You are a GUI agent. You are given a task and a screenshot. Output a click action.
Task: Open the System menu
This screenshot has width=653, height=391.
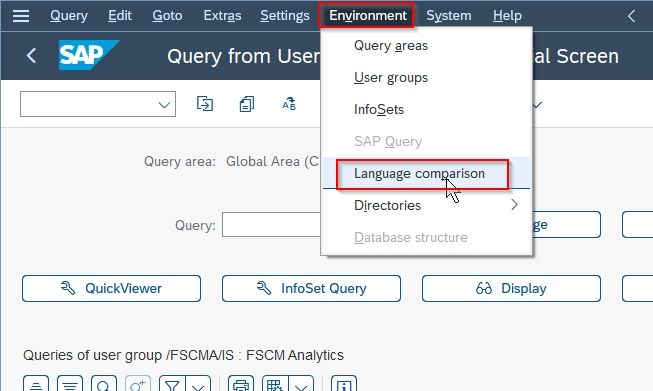(449, 16)
